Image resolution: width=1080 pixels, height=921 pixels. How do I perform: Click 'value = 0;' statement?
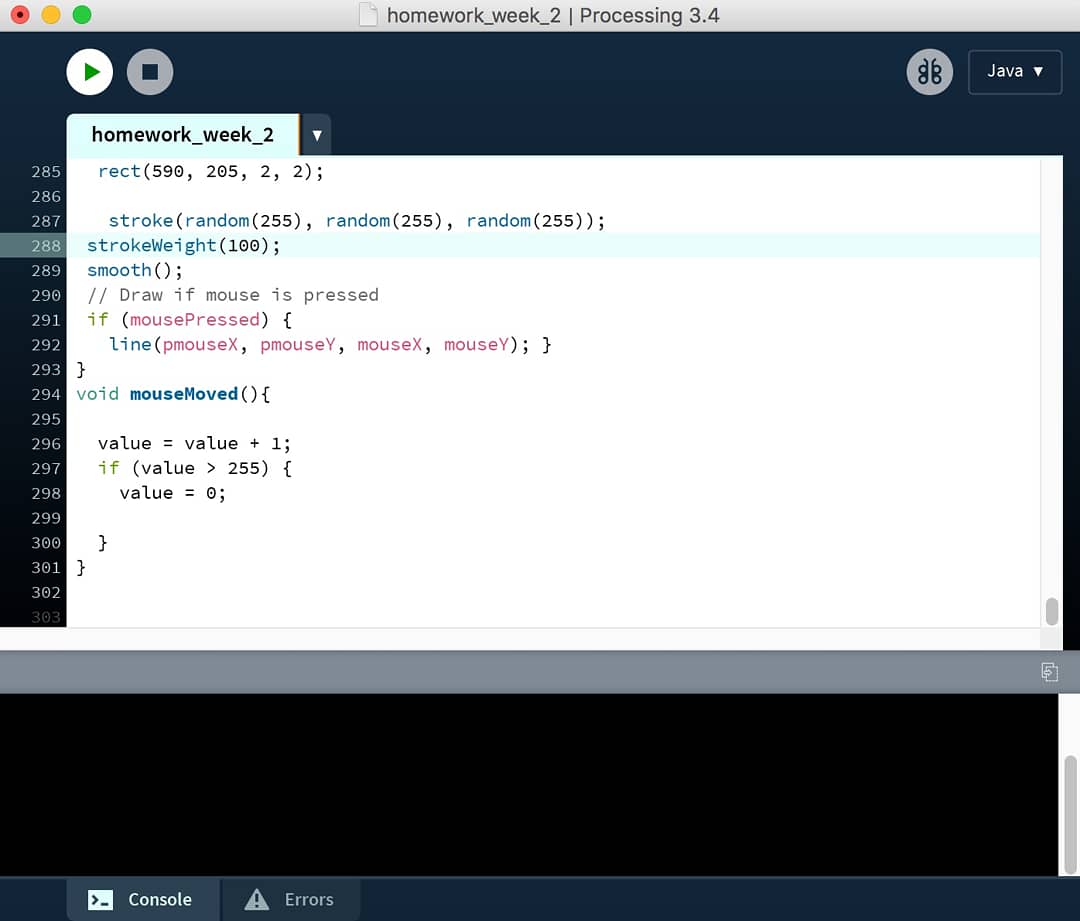(x=172, y=493)
